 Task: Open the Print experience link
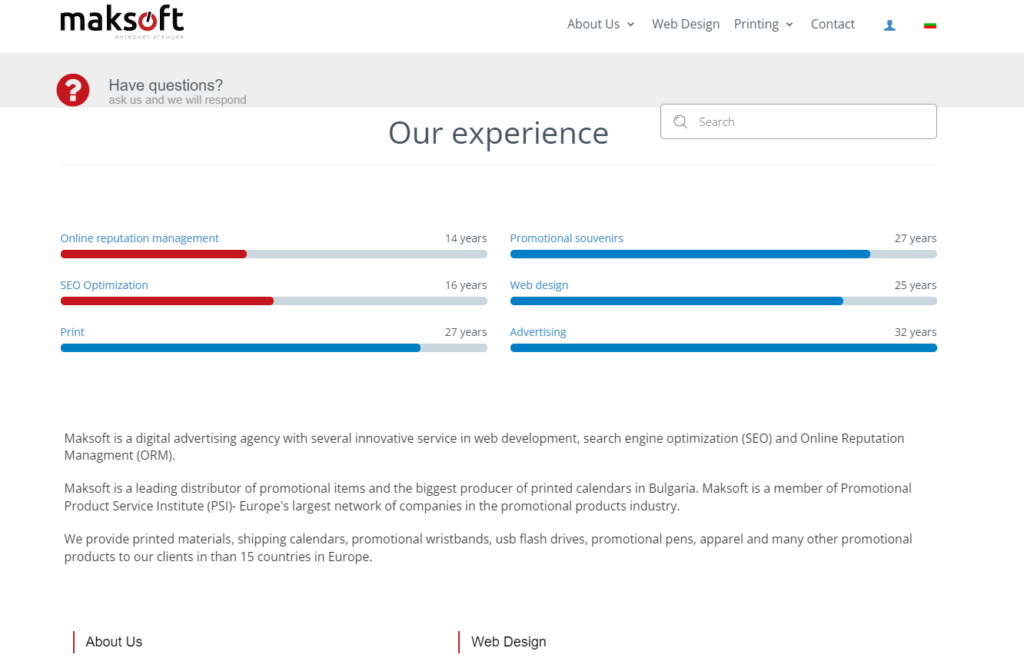pos(72,332)
